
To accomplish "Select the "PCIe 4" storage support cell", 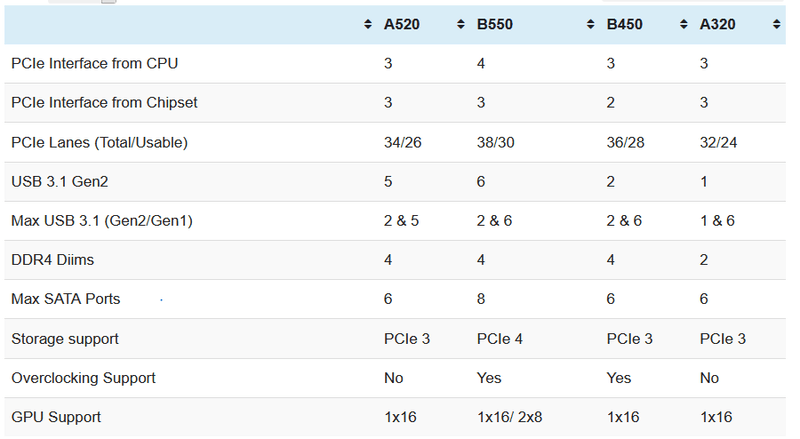I will click(x=500, y=339).
